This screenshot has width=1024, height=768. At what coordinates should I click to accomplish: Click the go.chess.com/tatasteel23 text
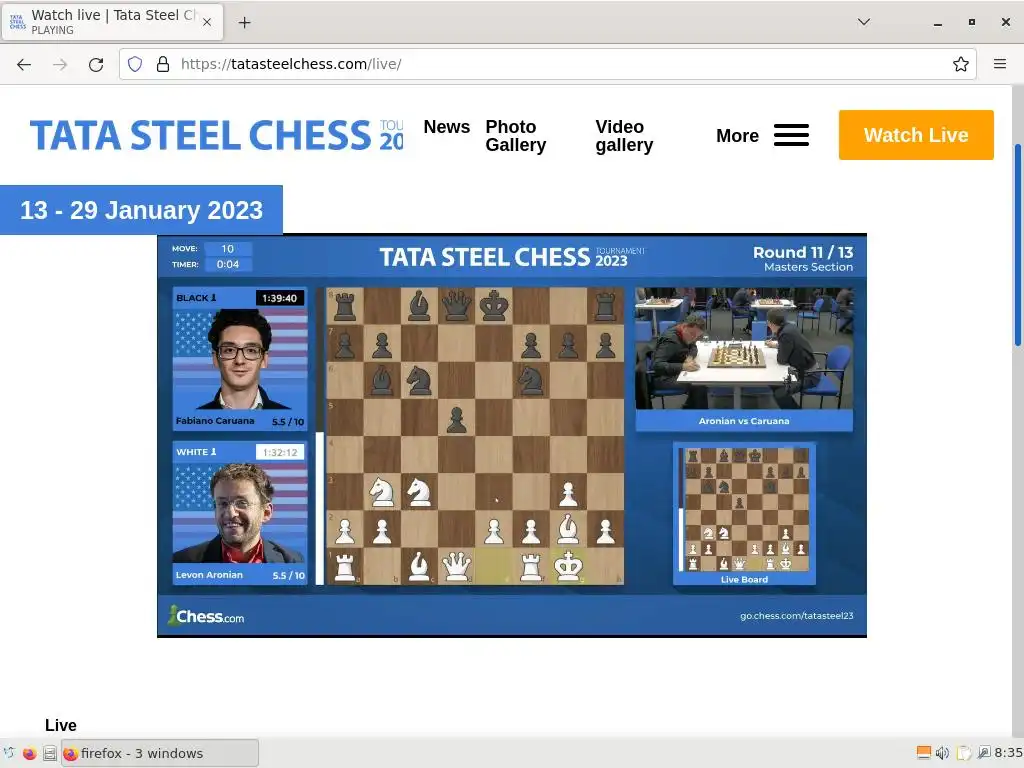(x=797, y=616)
